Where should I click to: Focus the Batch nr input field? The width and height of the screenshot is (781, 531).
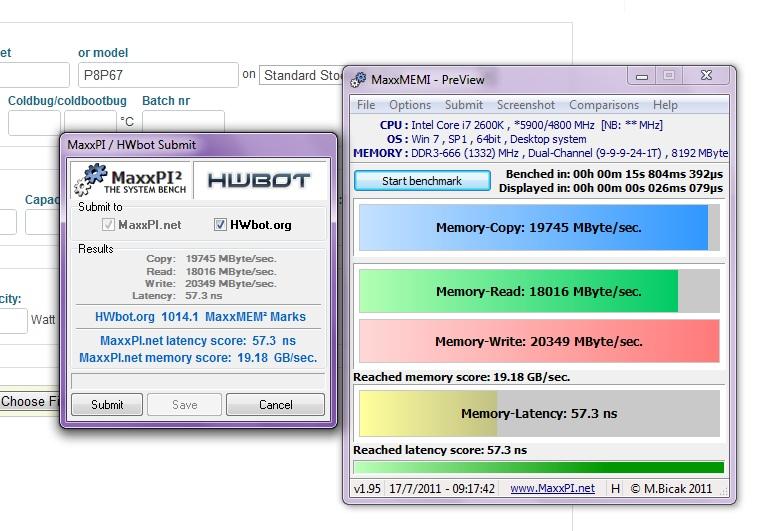(183, 123)
